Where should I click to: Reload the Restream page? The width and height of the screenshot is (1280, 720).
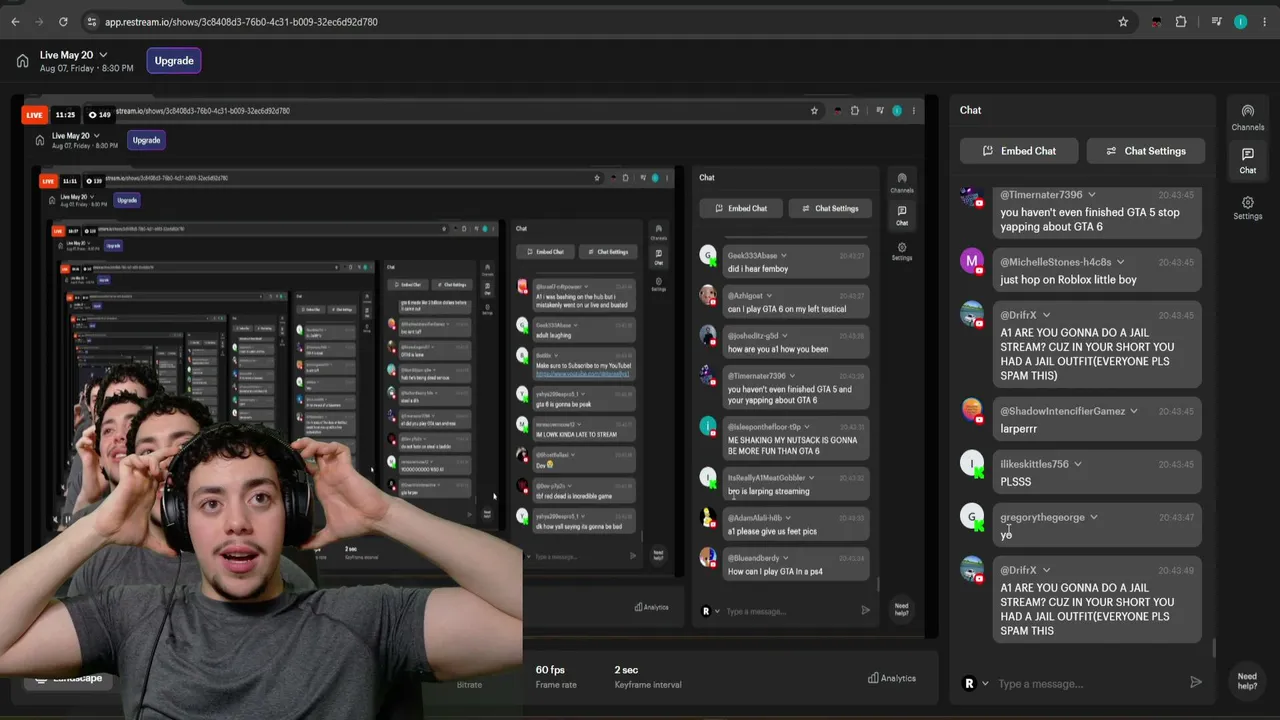point(64,22)
